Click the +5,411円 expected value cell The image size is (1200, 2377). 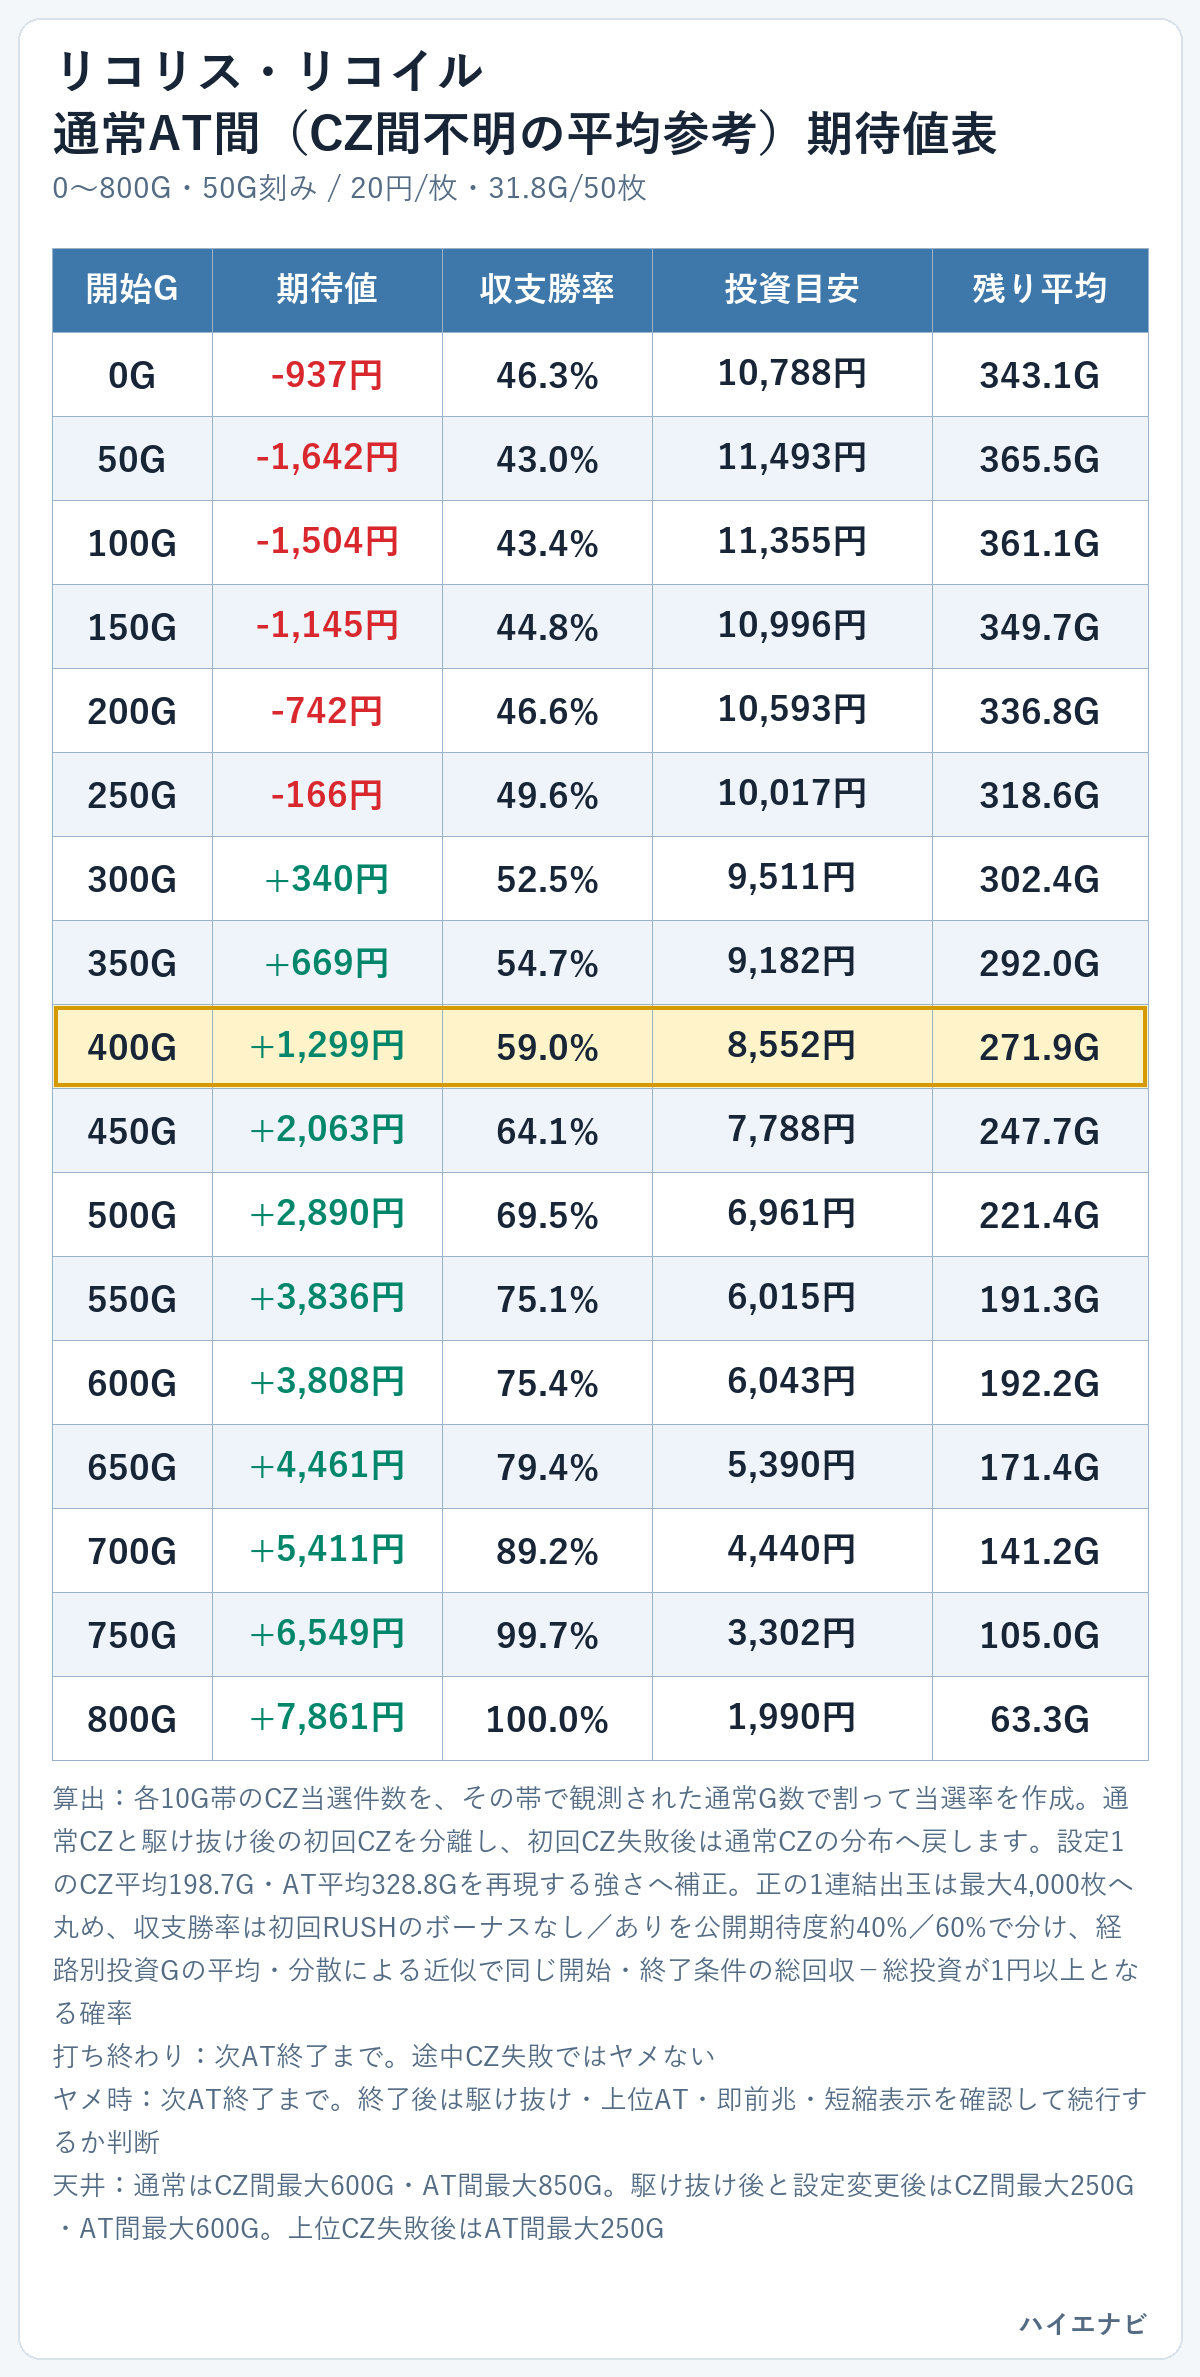click(327, 1551)
